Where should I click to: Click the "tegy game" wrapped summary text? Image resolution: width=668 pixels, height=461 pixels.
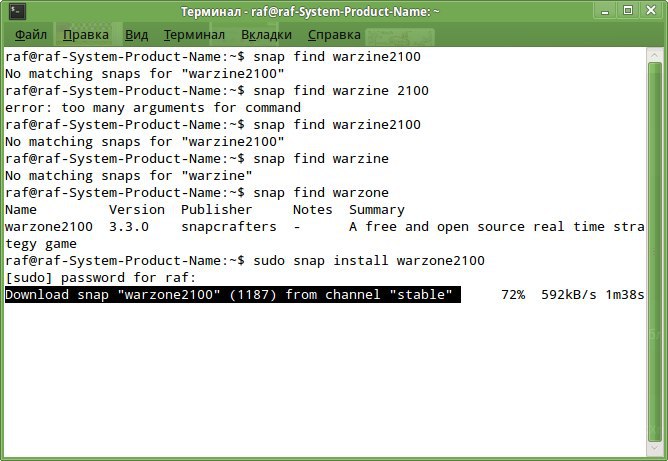(41, 244)
